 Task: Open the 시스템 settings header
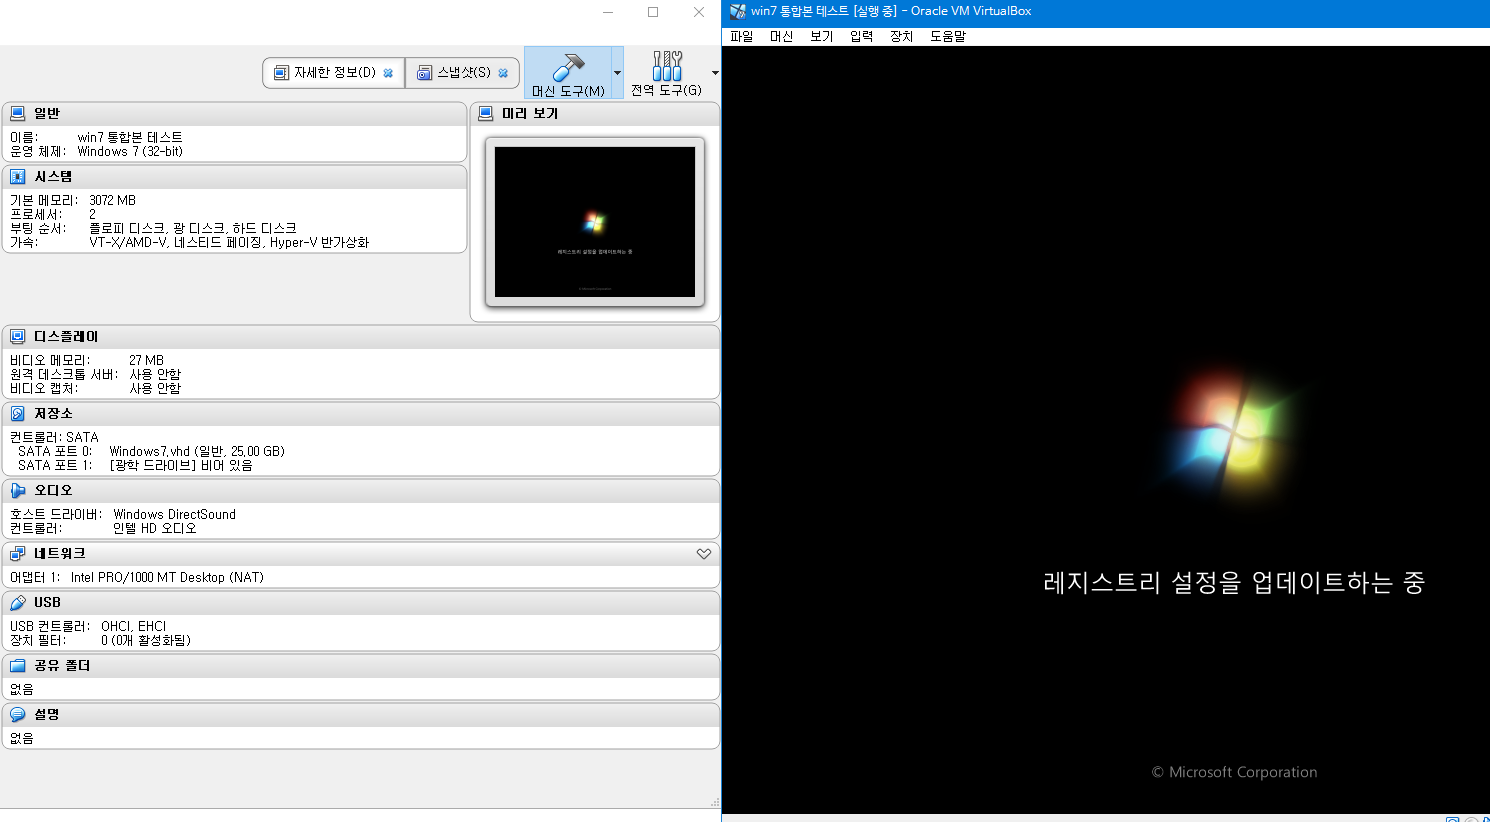pyautogui.click(x=53, y=176)
